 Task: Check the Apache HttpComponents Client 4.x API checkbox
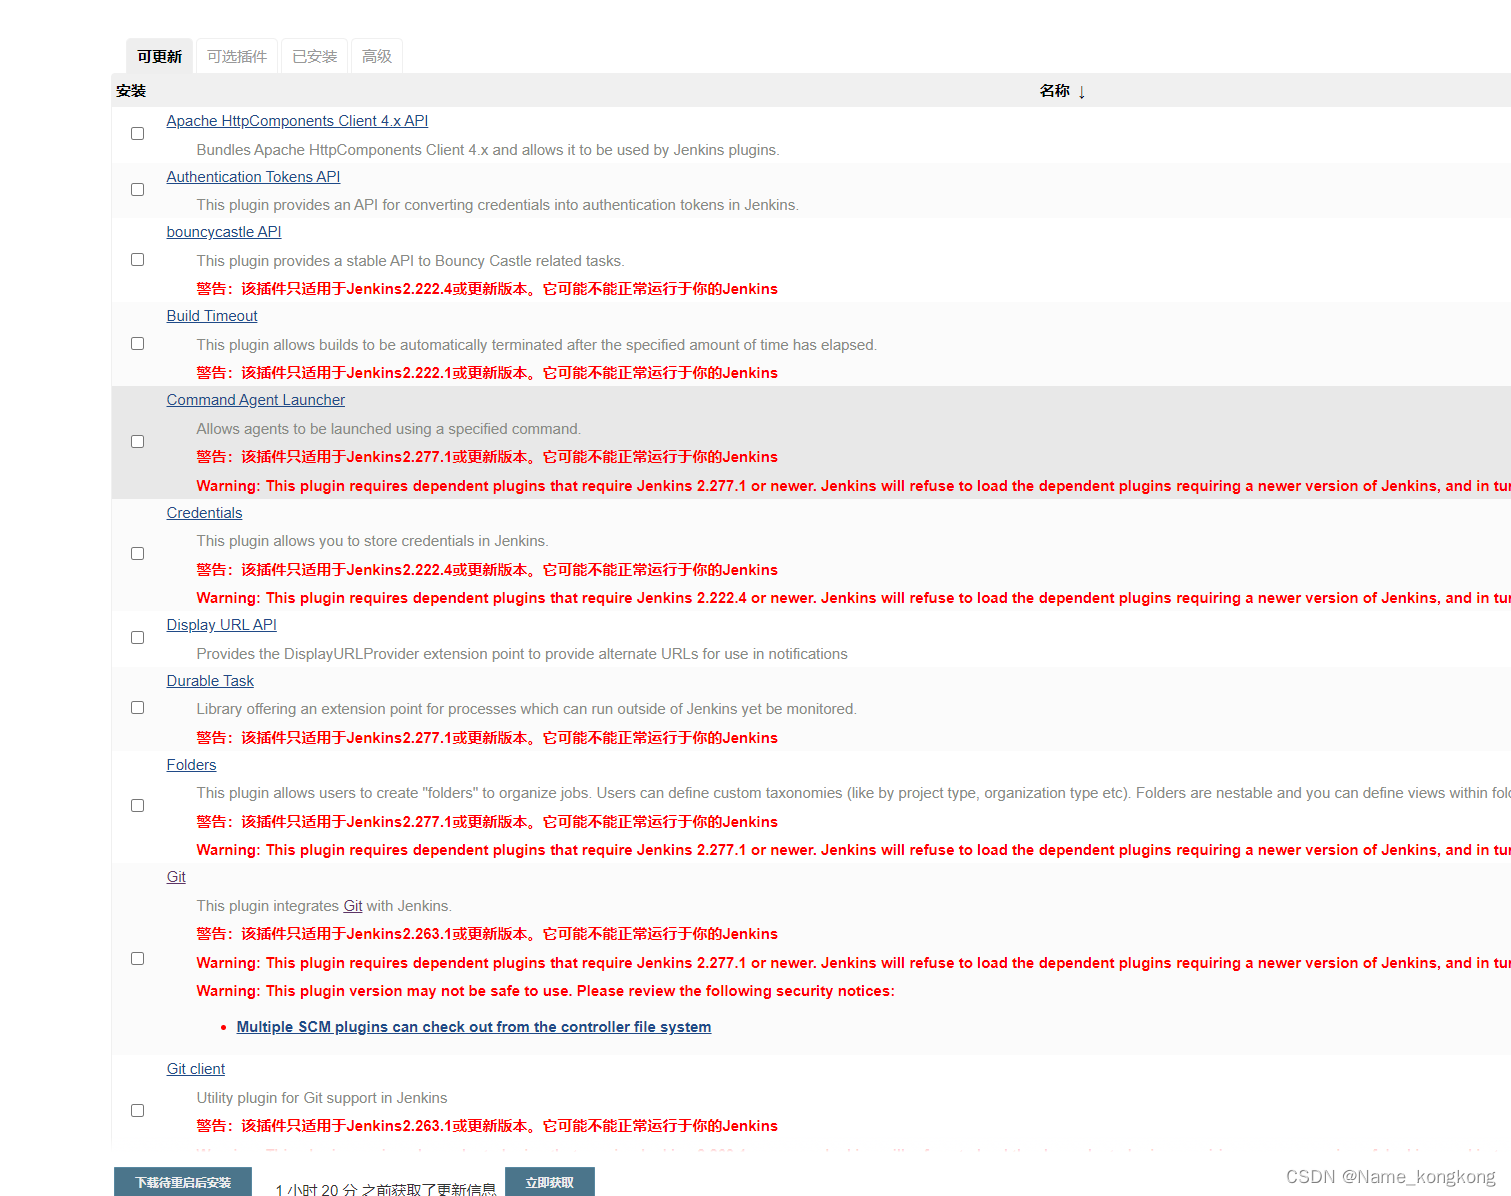pyautogui.click(x=137, y=133)
